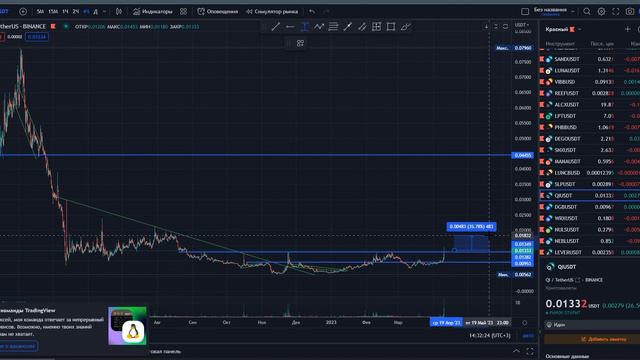Select the 2-hour timeframe
Screen dimensions: 640x360
coord(76,11)
